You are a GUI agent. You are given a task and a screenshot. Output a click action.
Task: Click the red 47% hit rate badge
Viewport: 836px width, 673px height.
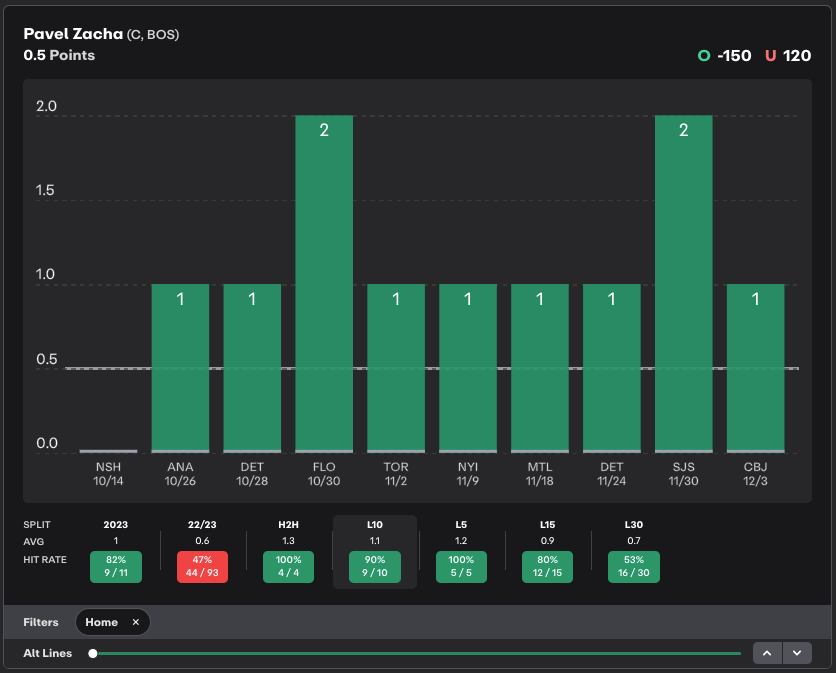pyautogui.click(x=202, y=567)
